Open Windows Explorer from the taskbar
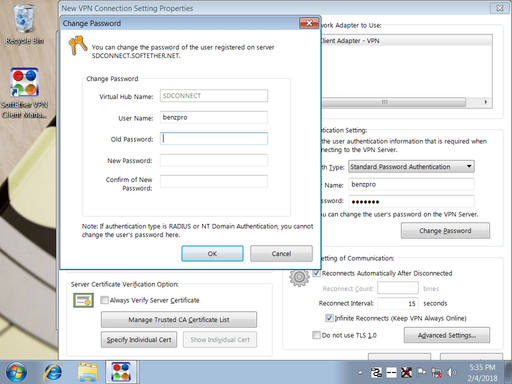512x384 pixels. 87,372
